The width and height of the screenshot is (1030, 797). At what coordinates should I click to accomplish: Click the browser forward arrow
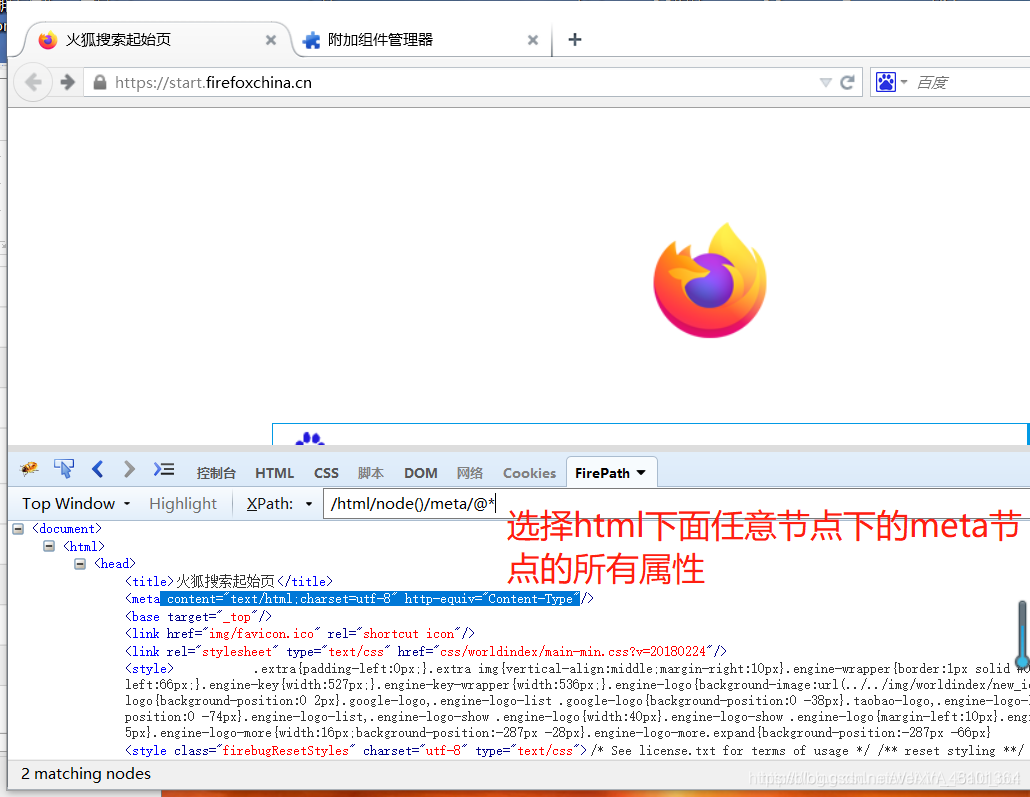pos(67,82)
